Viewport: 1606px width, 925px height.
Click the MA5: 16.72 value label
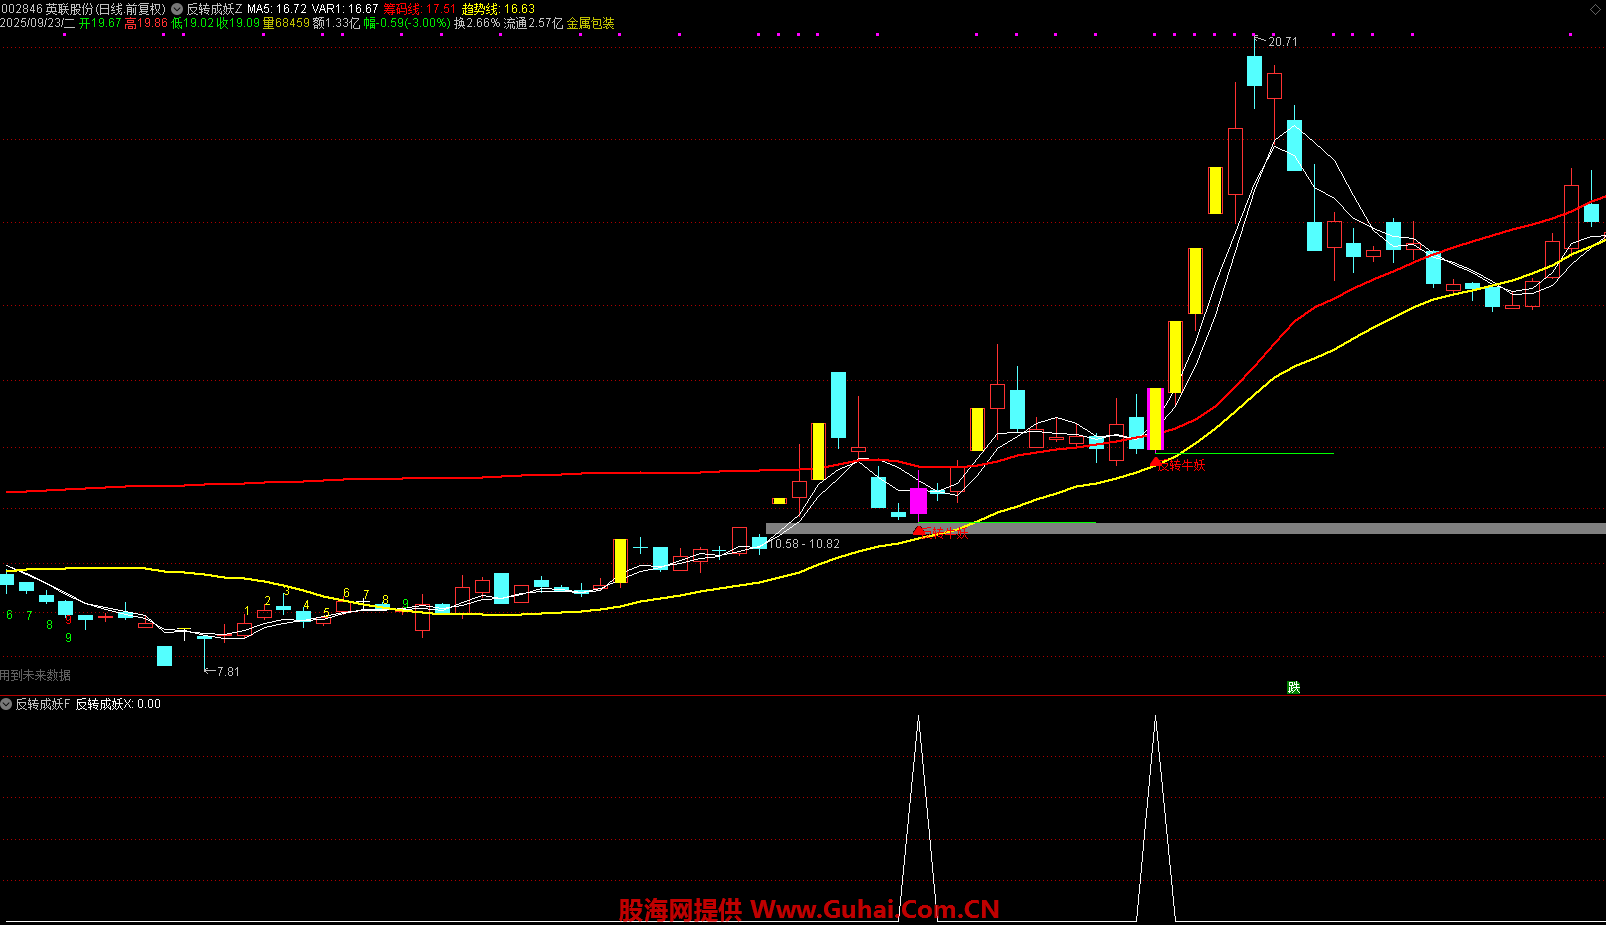click(x=277, y=9)
